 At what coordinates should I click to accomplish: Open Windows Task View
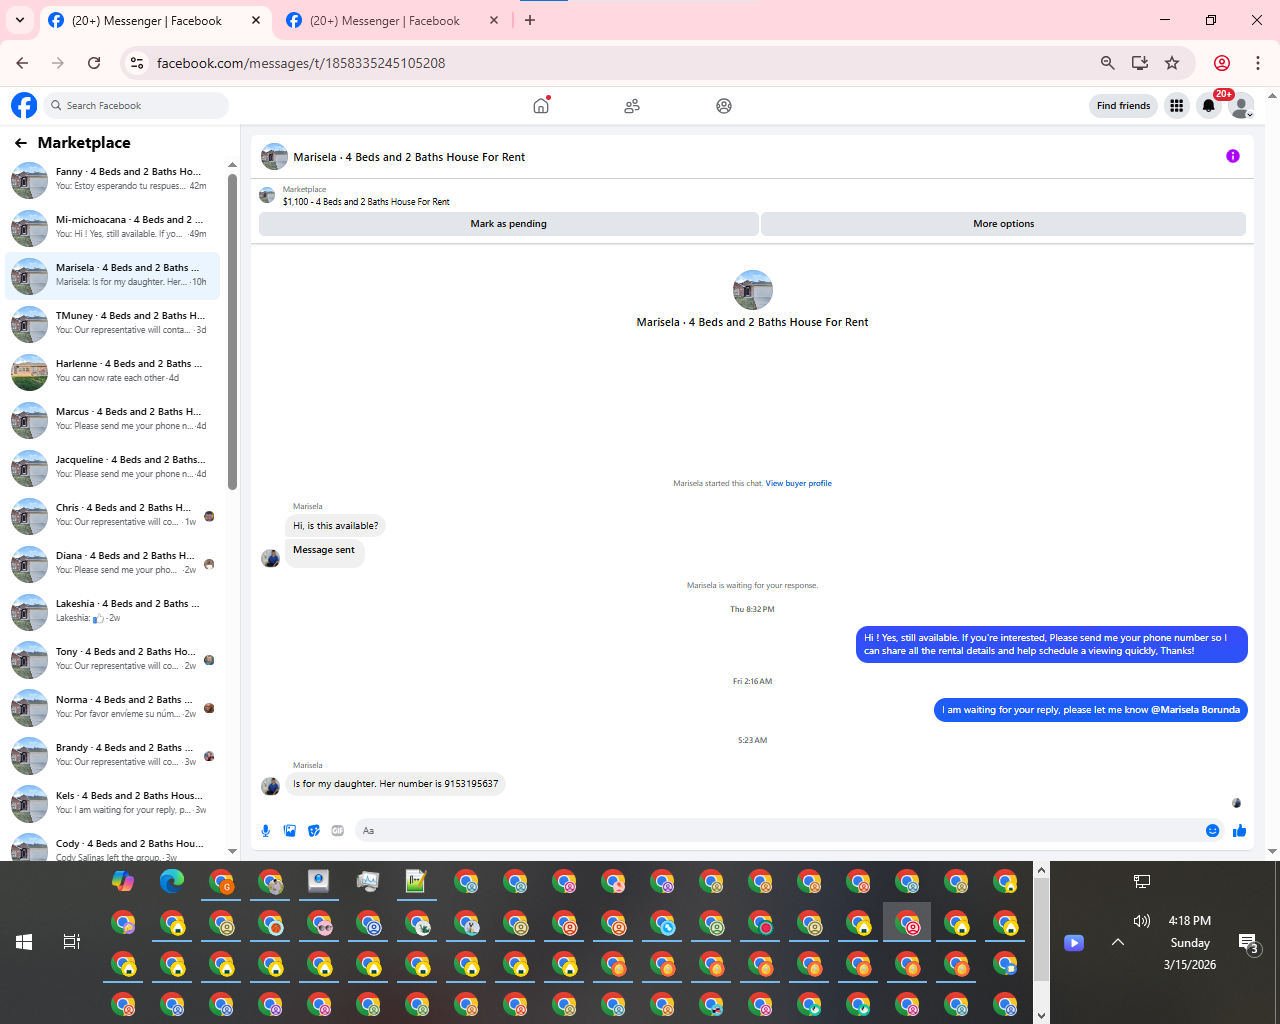tap(72, 942)
